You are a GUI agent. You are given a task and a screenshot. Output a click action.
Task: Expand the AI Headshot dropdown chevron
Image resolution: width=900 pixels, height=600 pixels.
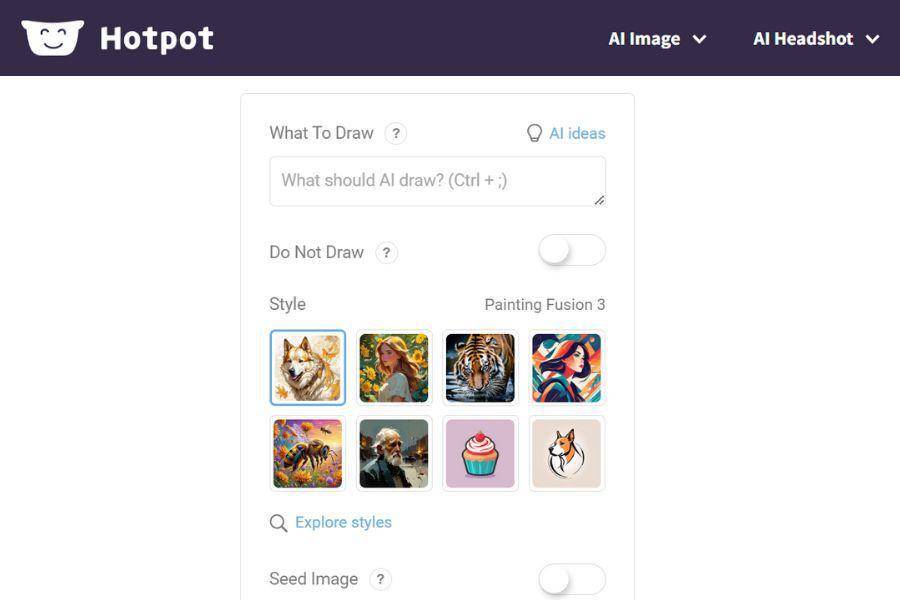872,39
